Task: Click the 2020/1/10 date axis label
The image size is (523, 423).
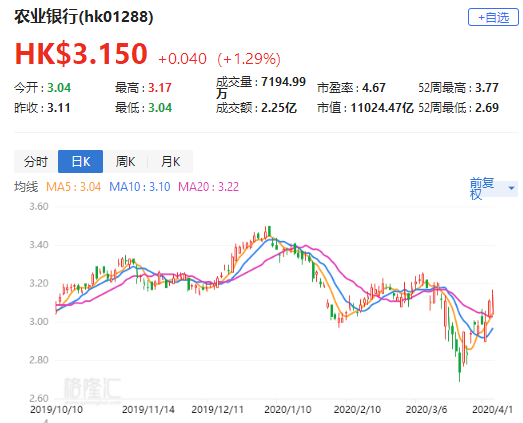Action: pyautogui.click(x=288, y=410)
